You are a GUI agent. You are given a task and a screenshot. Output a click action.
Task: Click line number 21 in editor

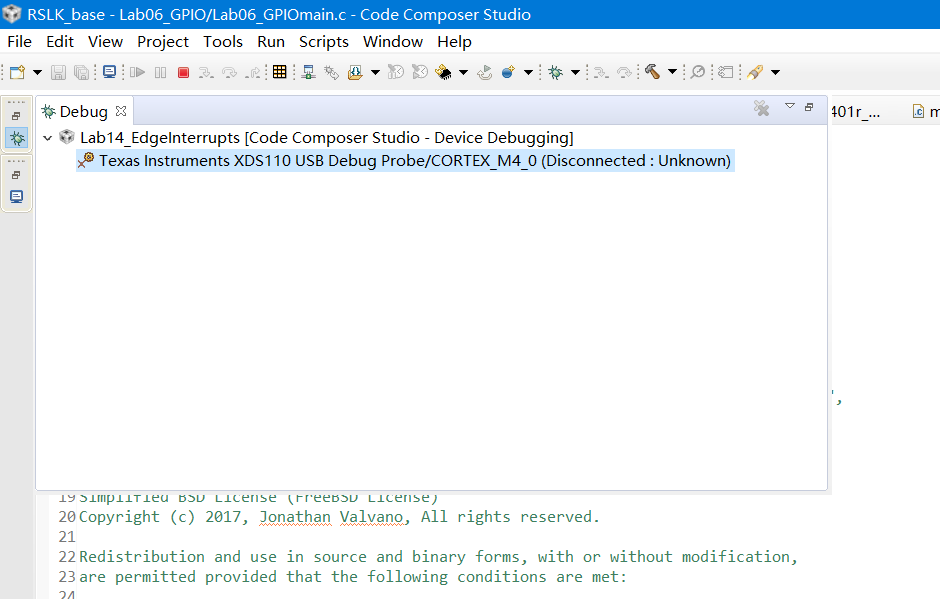[67, 537]
